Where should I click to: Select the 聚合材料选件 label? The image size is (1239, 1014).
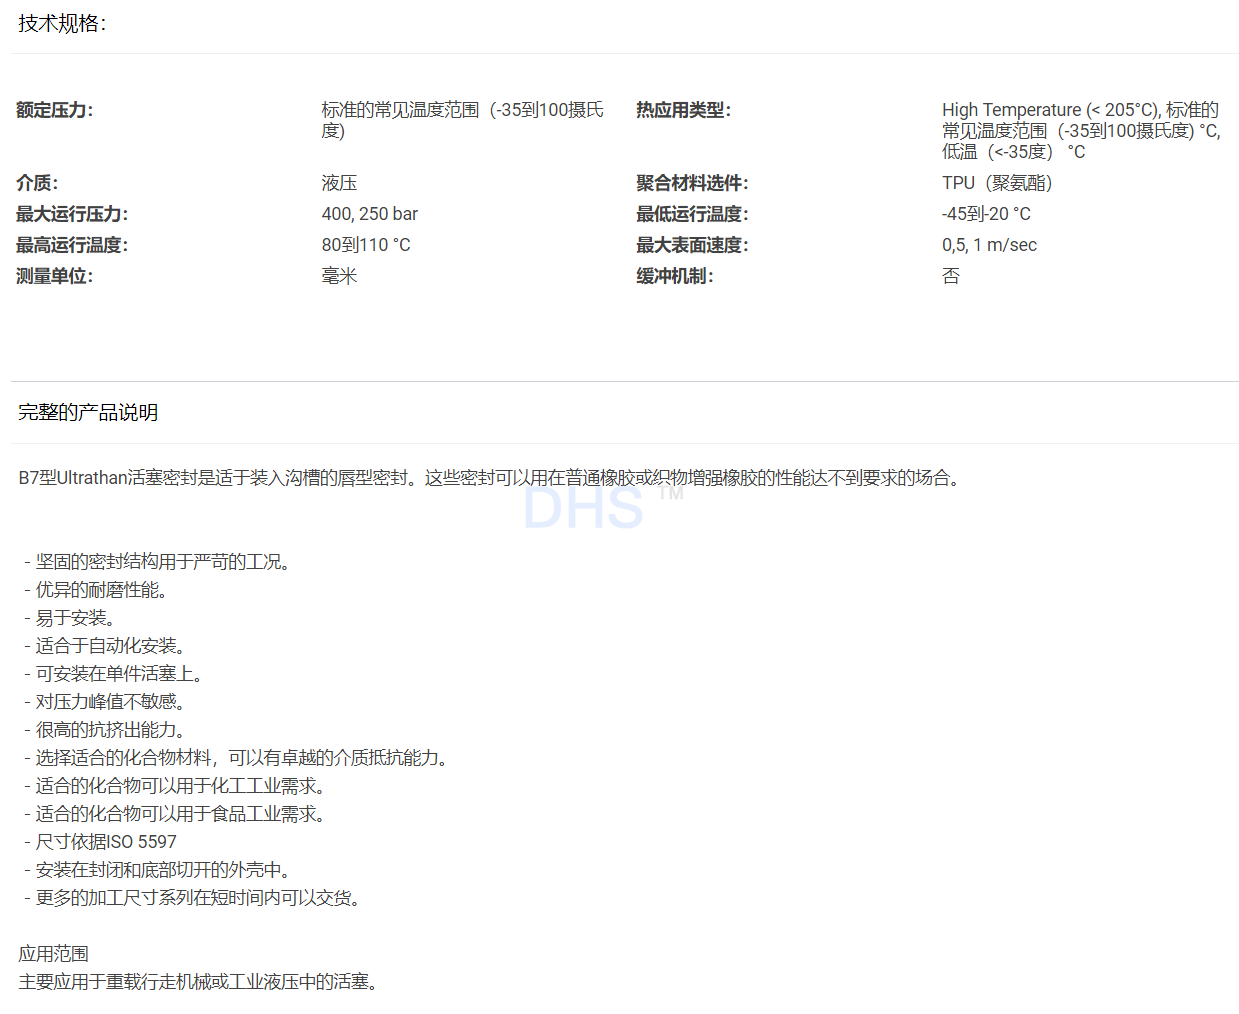[692, 183]
